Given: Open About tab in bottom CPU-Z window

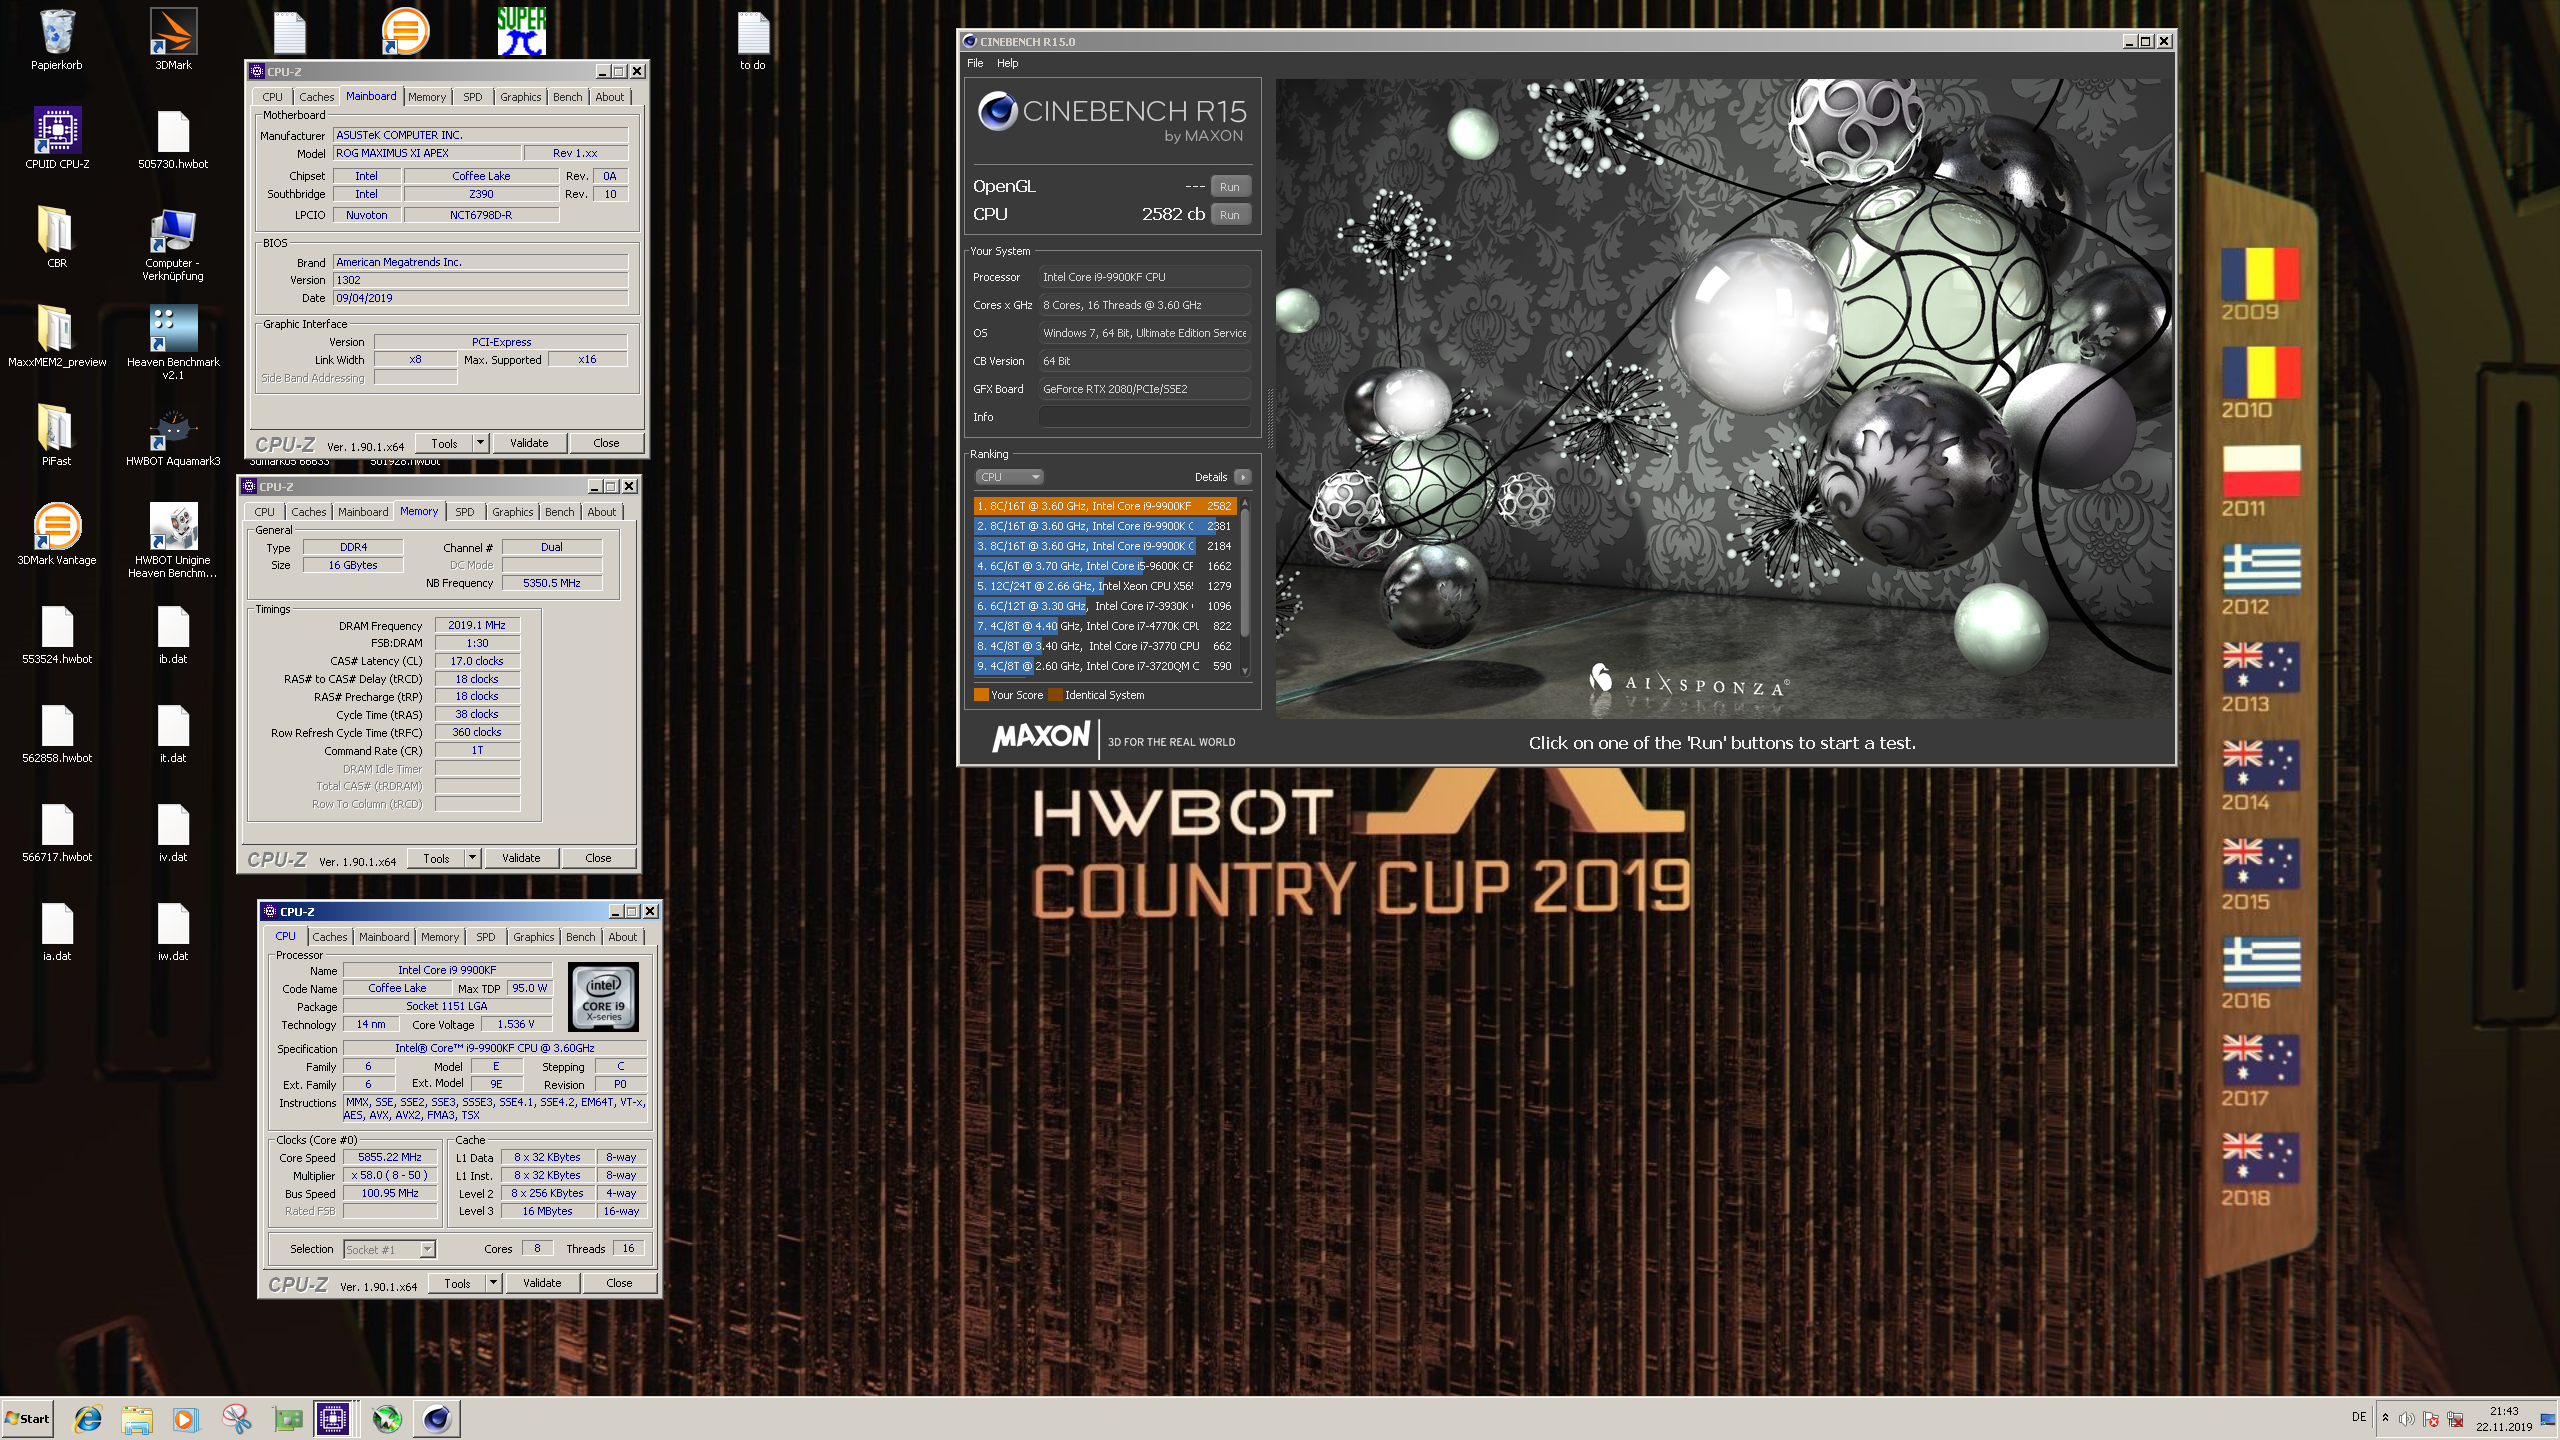Looking at the screenshot, I should (623, 937).
